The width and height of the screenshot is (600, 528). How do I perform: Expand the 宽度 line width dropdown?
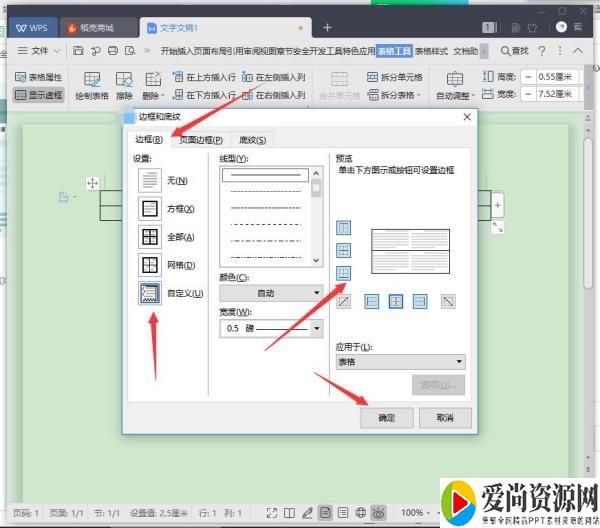pyautogui.click(x=317, y=328)
